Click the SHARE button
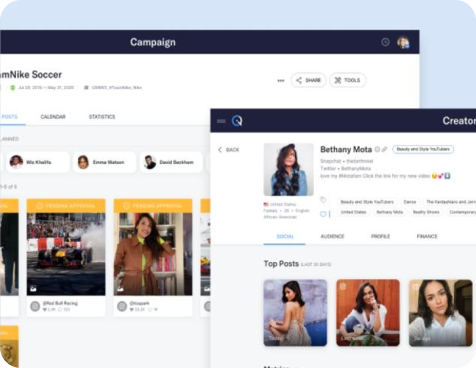The height and width of the screenshot is (368, 476). coord(308,80)
